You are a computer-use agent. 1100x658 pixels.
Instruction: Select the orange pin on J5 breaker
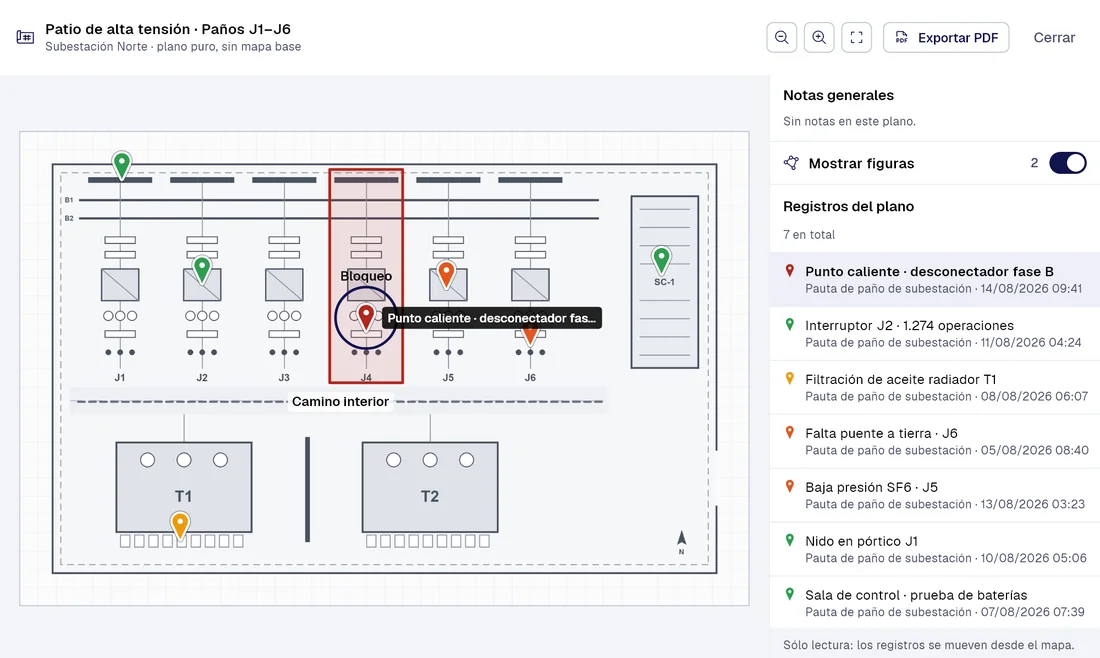click(x=446, y=274)
